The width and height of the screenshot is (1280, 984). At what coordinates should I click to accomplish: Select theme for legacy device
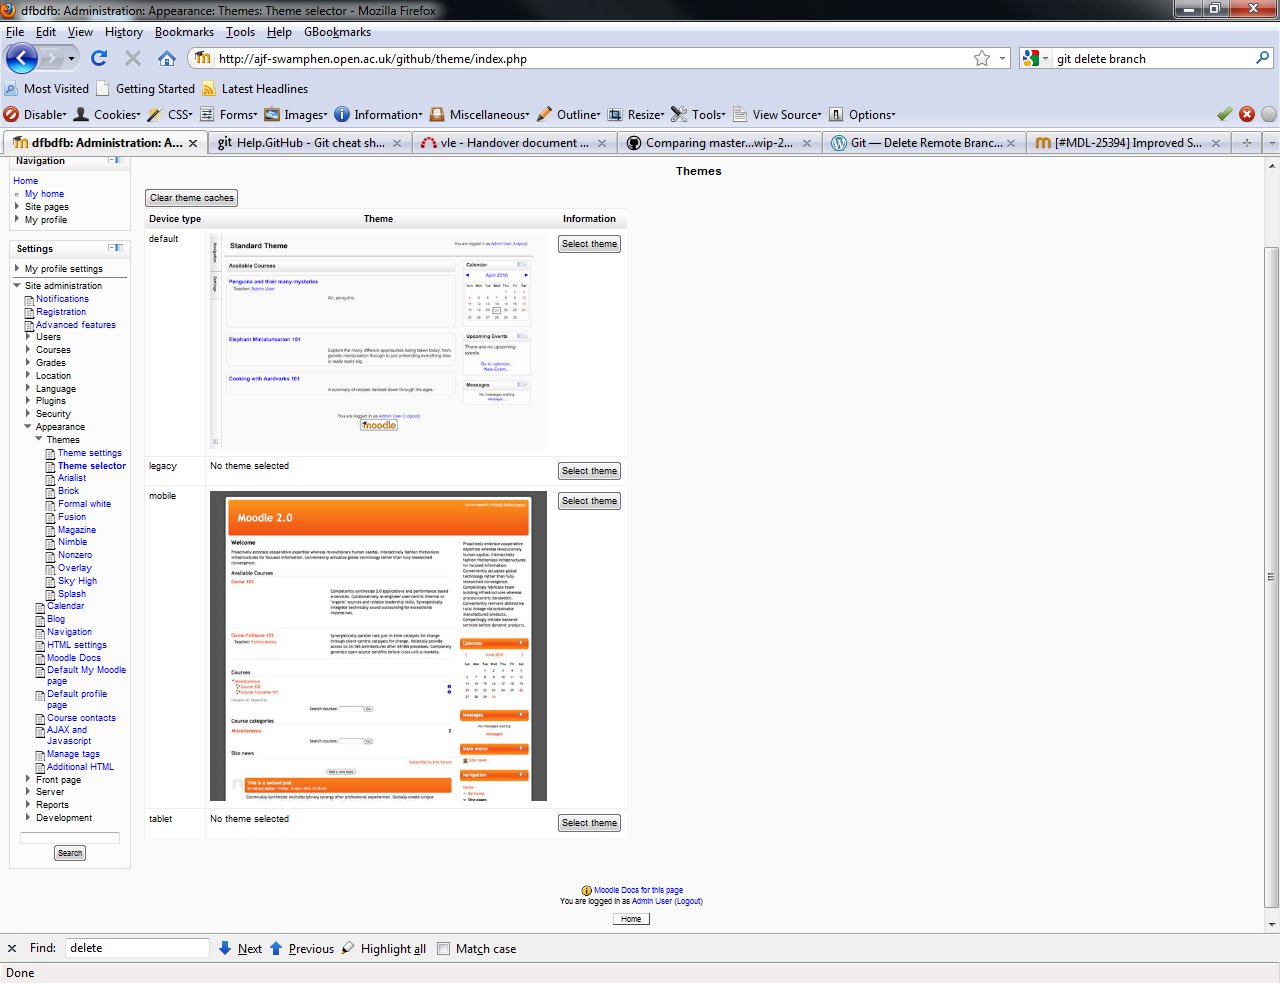pyautogui.click(x=589, y=471)
